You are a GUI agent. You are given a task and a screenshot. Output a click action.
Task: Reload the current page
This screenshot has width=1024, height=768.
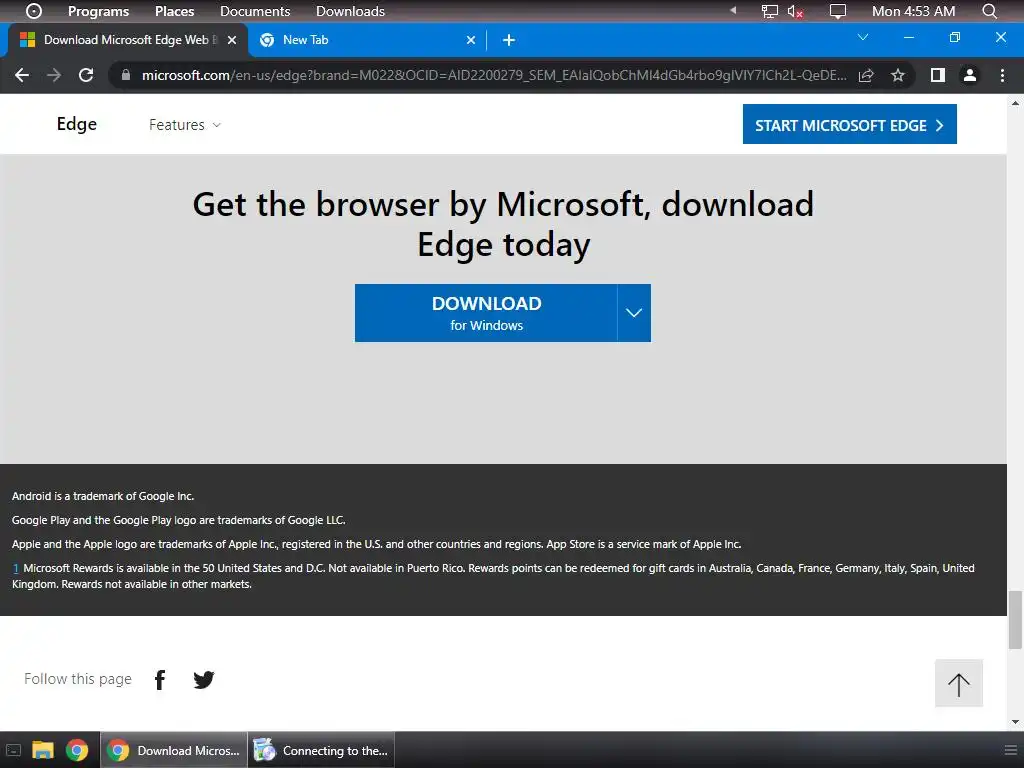tap(86, 75)
